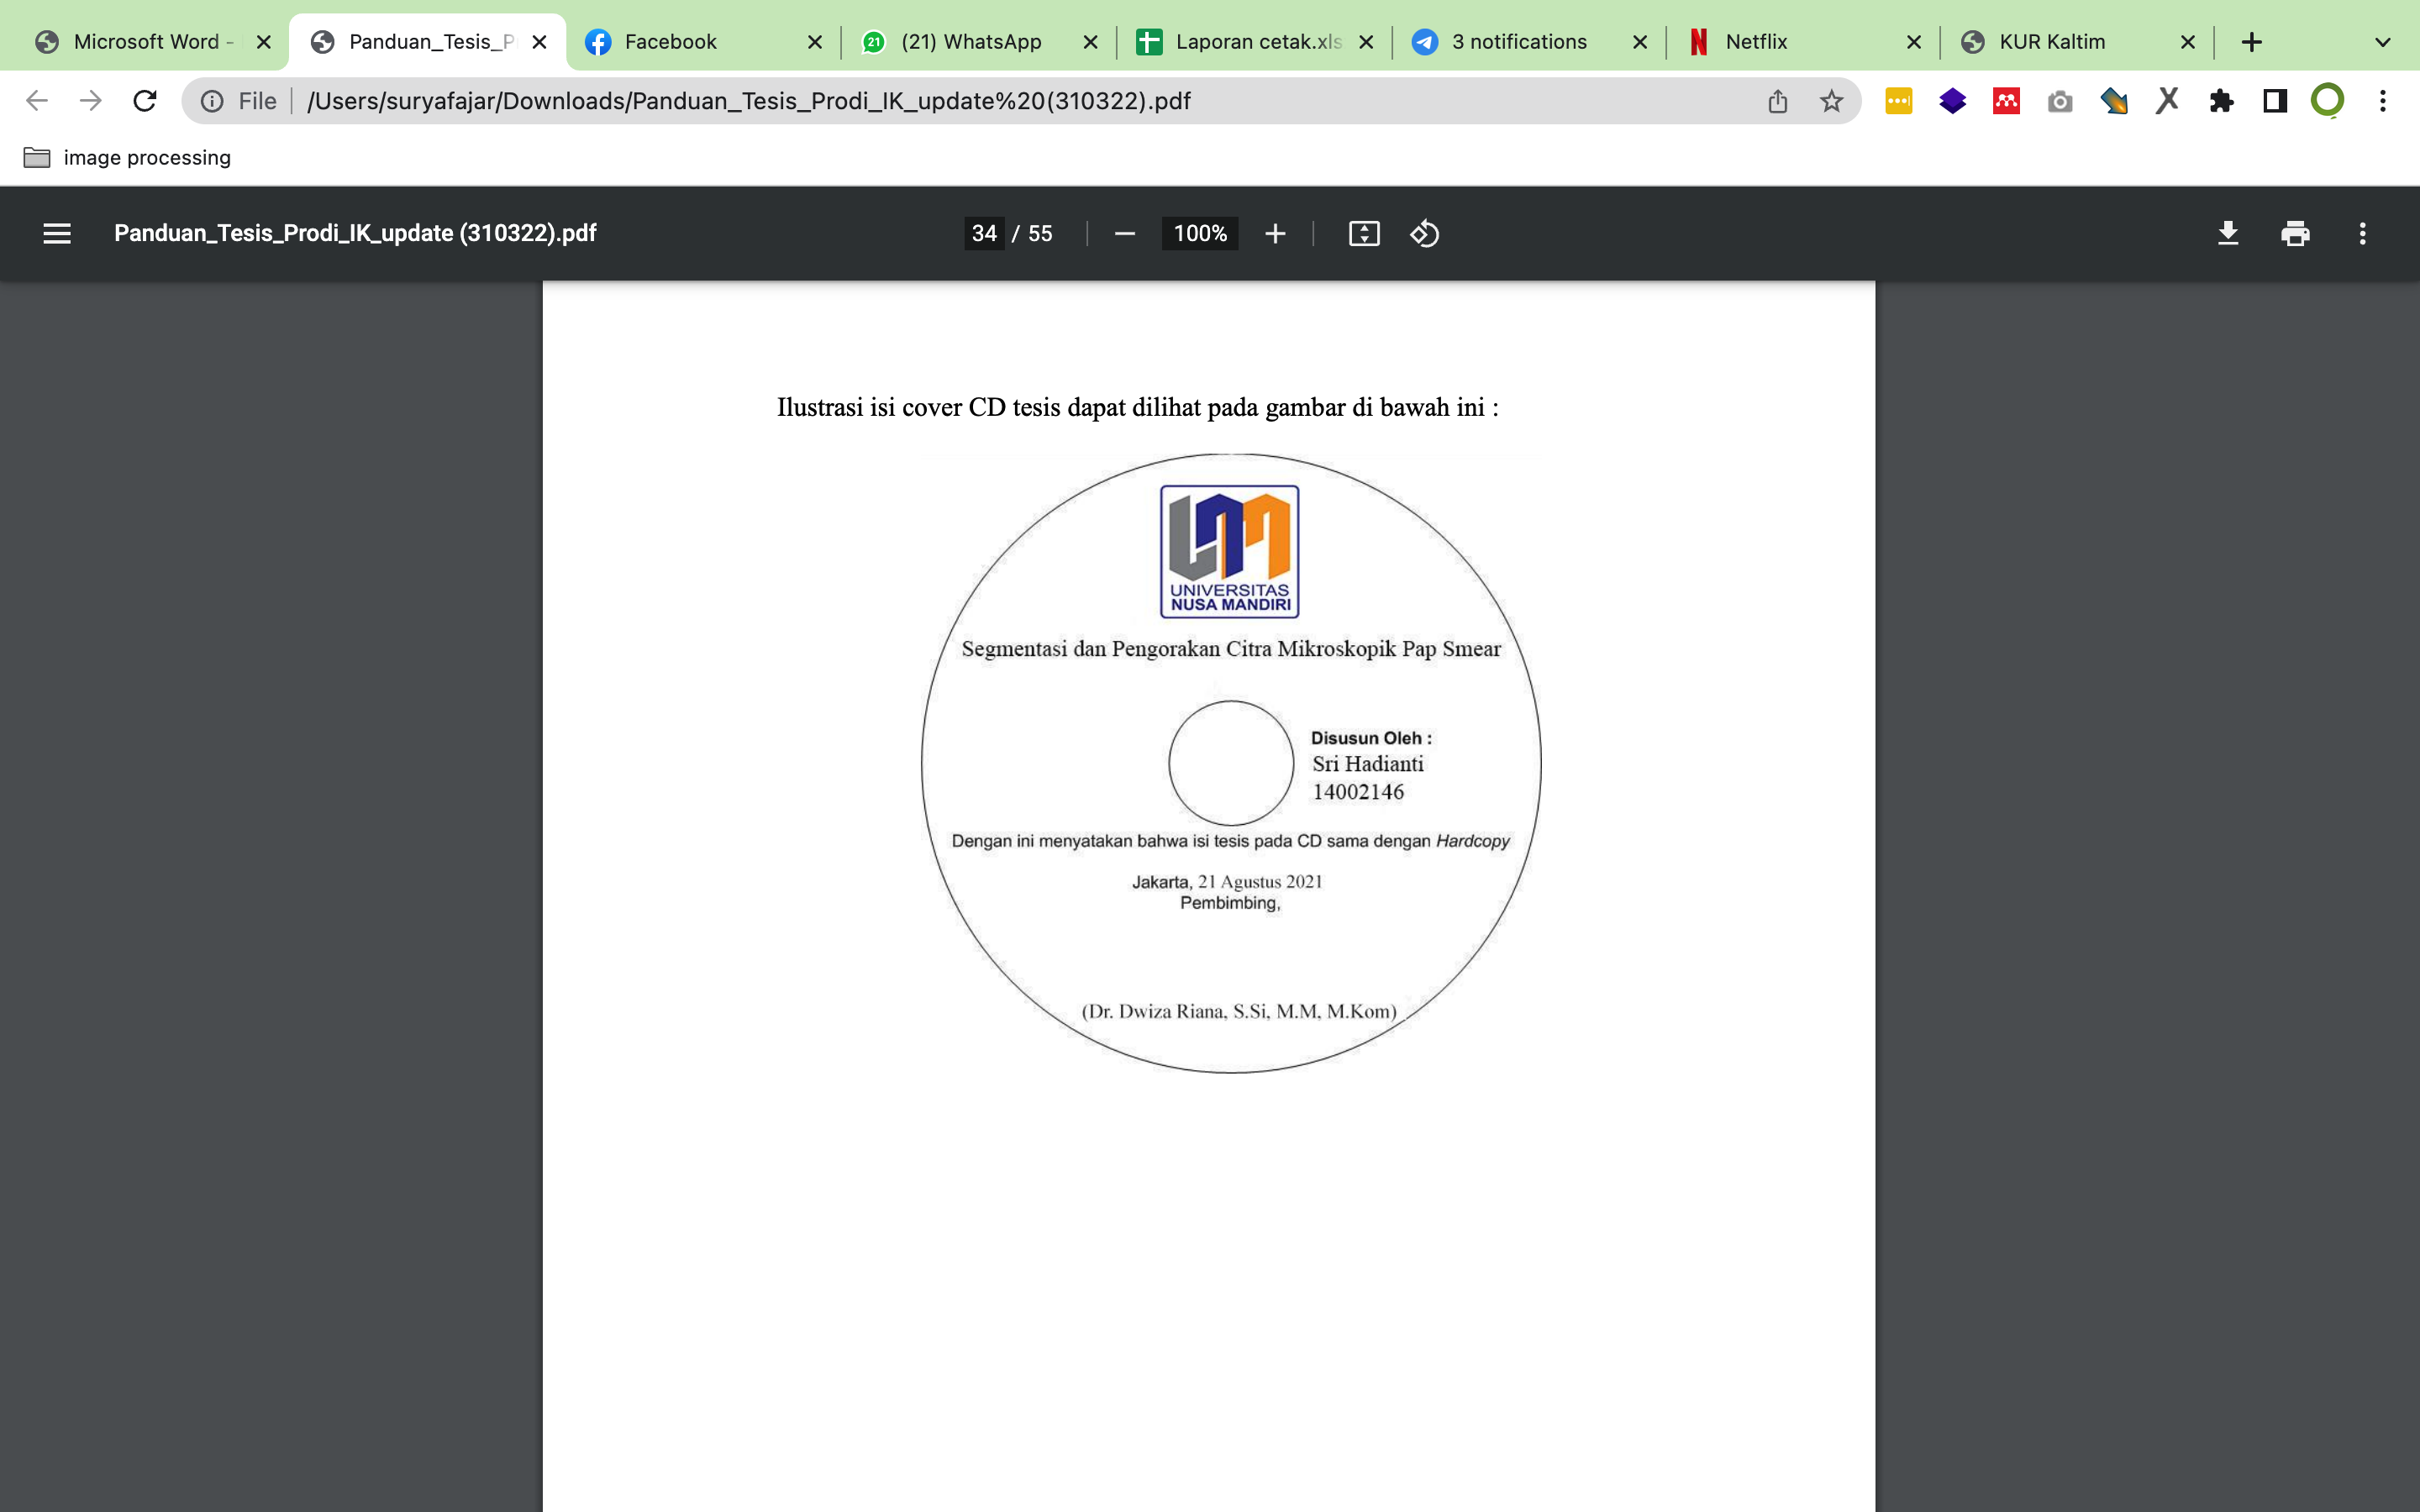
Task: Reload the current page
Action: 145,101
